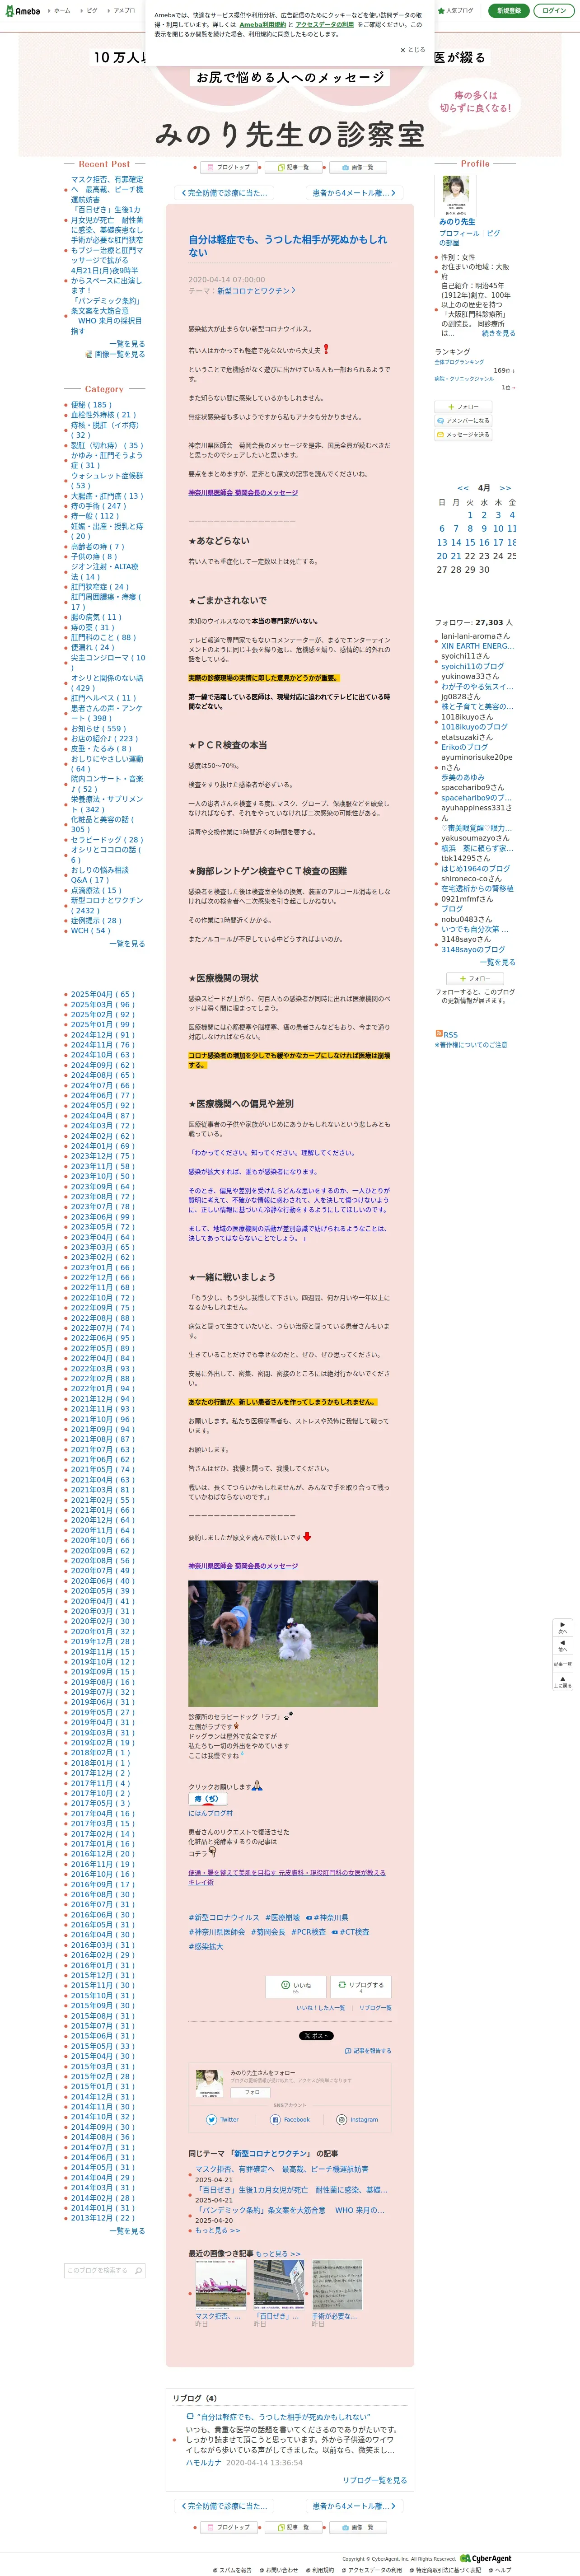Share the article with X ポスト button
Viewport: 580px width, 2576px height.
tap(316, 2035)
